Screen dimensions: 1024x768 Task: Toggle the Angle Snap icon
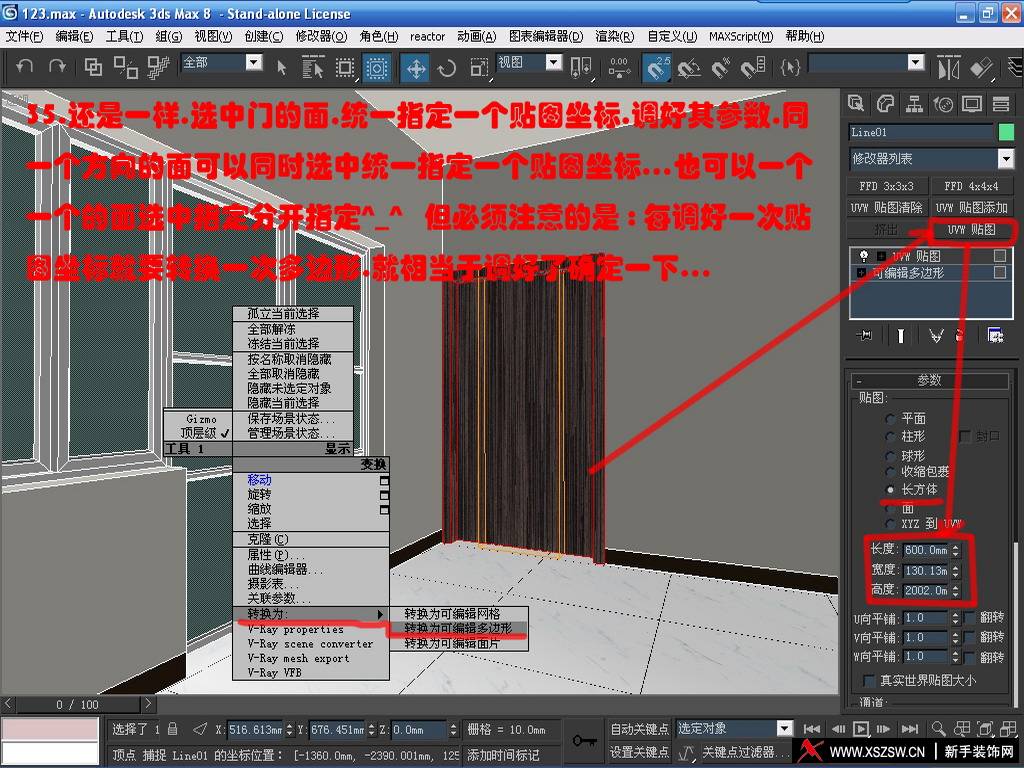click(x=689, y=67)
